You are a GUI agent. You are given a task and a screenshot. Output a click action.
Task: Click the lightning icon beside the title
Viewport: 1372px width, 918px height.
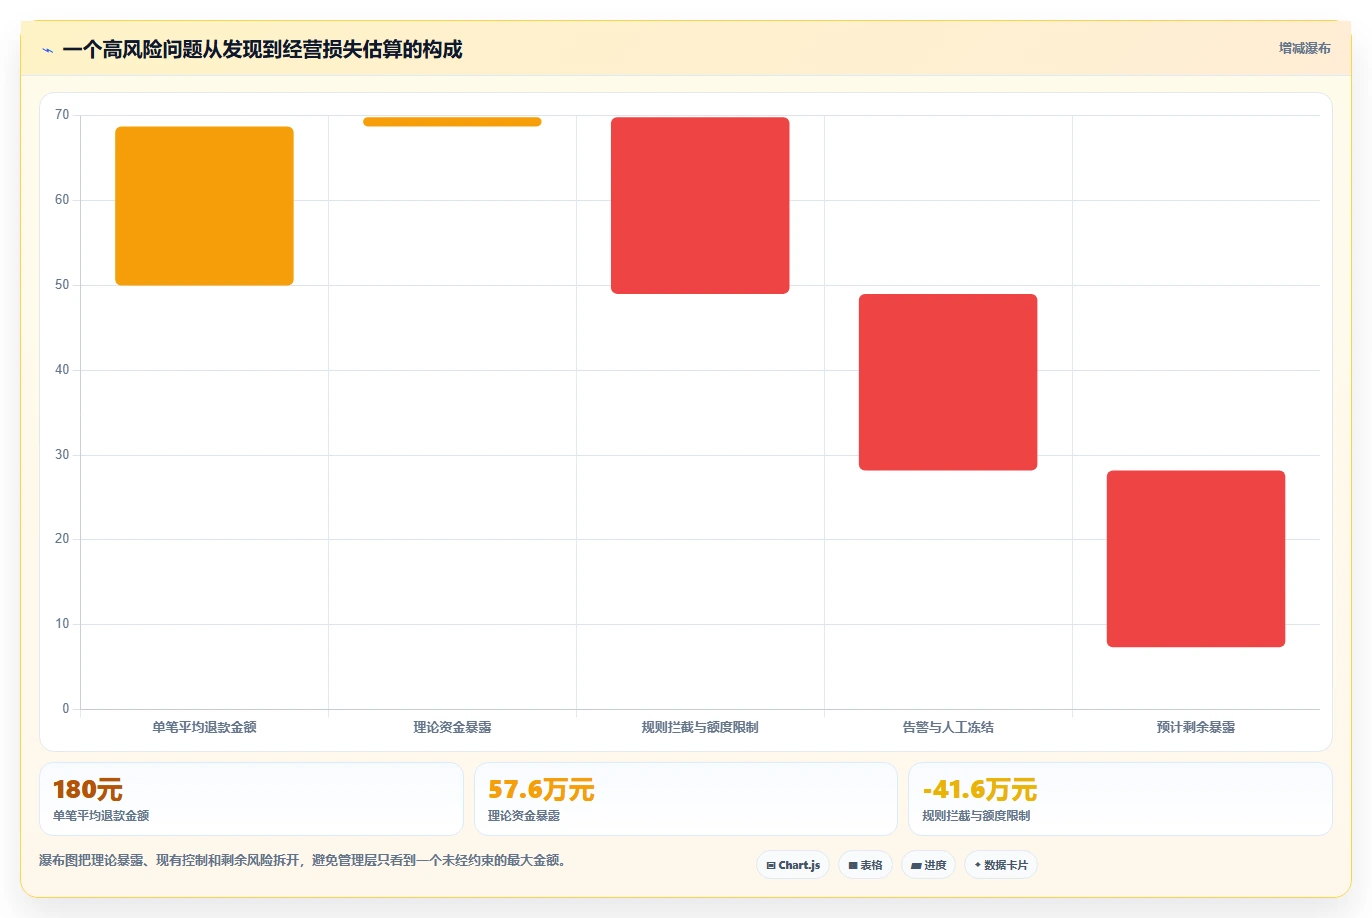pos(47,50)
